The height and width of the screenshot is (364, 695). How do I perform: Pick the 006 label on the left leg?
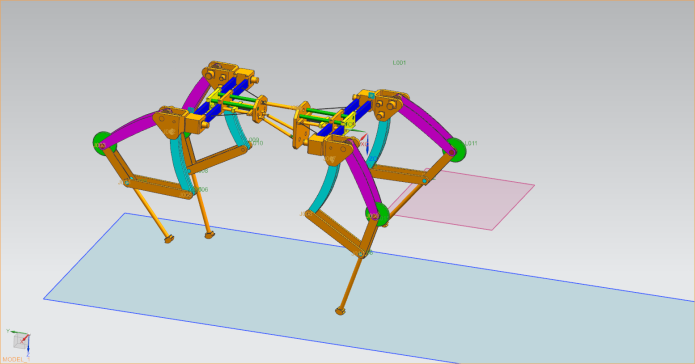[203, 189]
